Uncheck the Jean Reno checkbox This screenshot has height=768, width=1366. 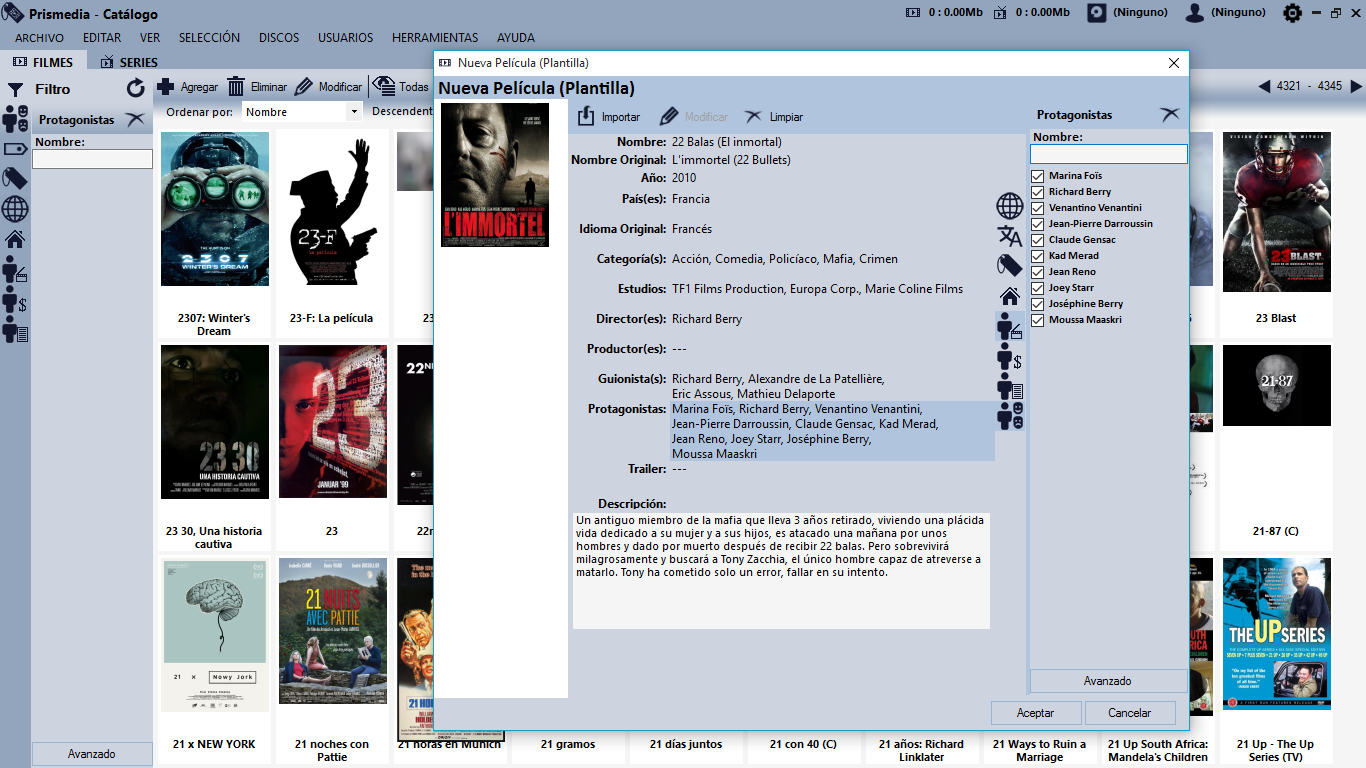1037,272
